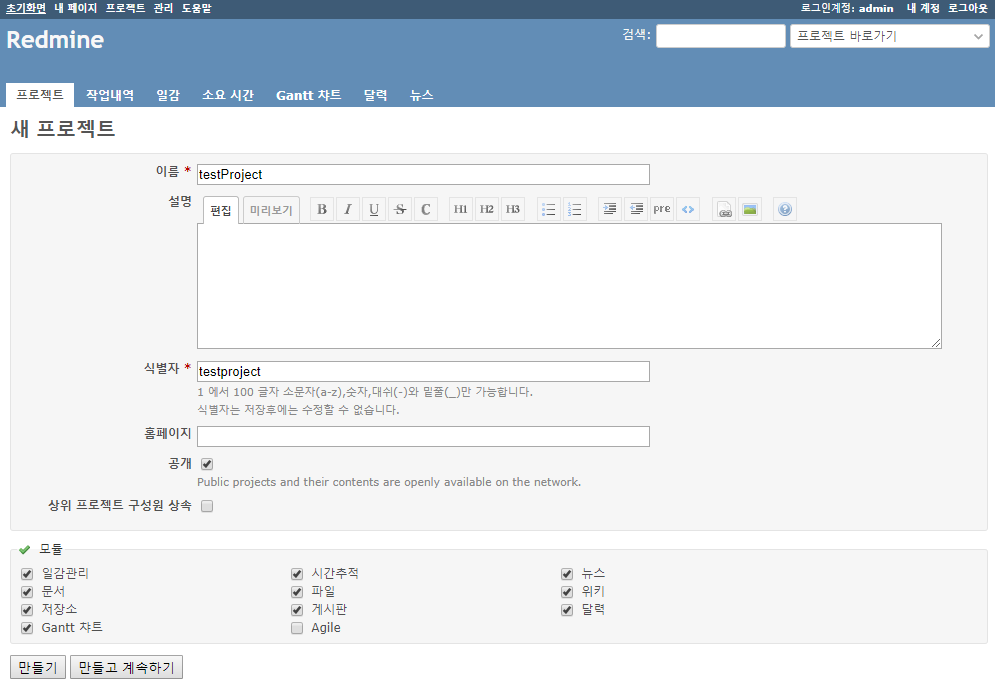Image resolution: width=995 pixels, height=698 pixels.
Task: Remove blockquote outdent icon
Action: [636, 209]
